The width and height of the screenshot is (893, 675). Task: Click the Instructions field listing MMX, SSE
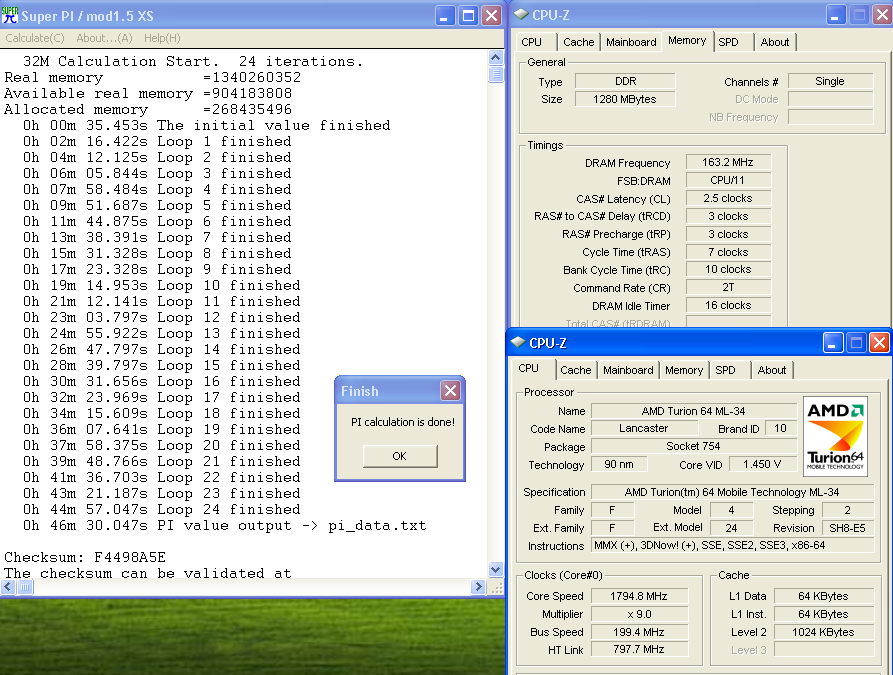[732, 546]
